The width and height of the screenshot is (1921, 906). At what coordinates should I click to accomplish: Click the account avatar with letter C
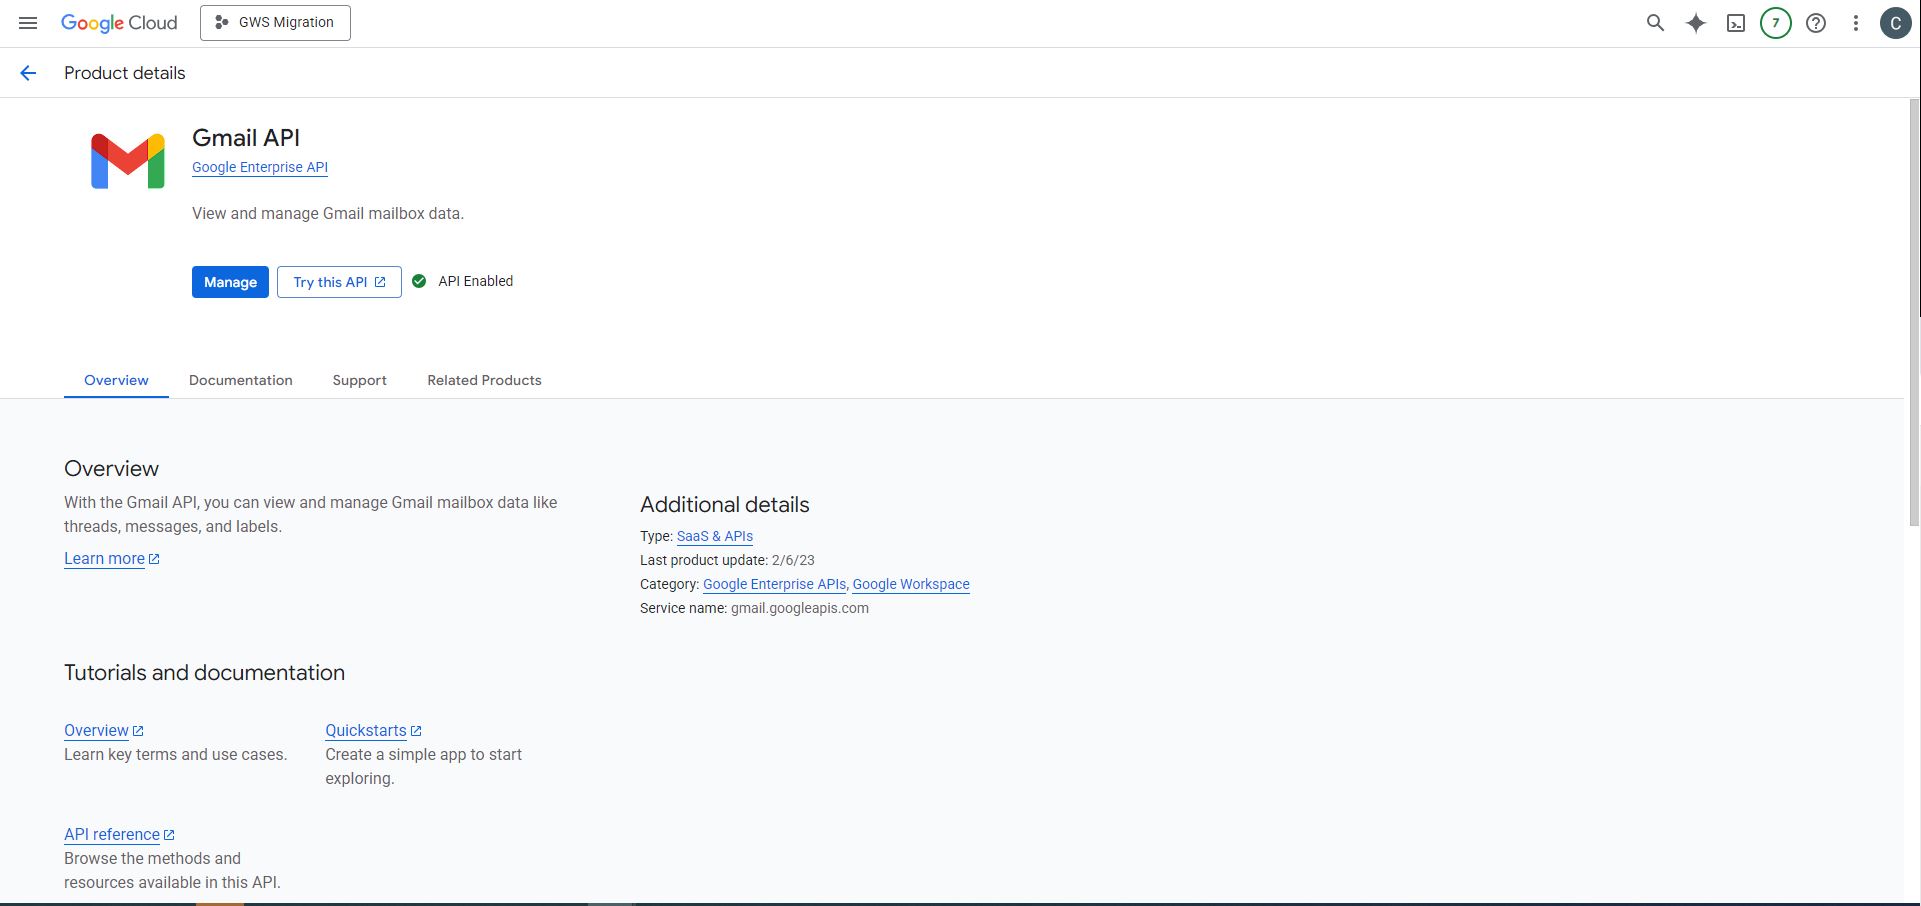(1895, 23)
